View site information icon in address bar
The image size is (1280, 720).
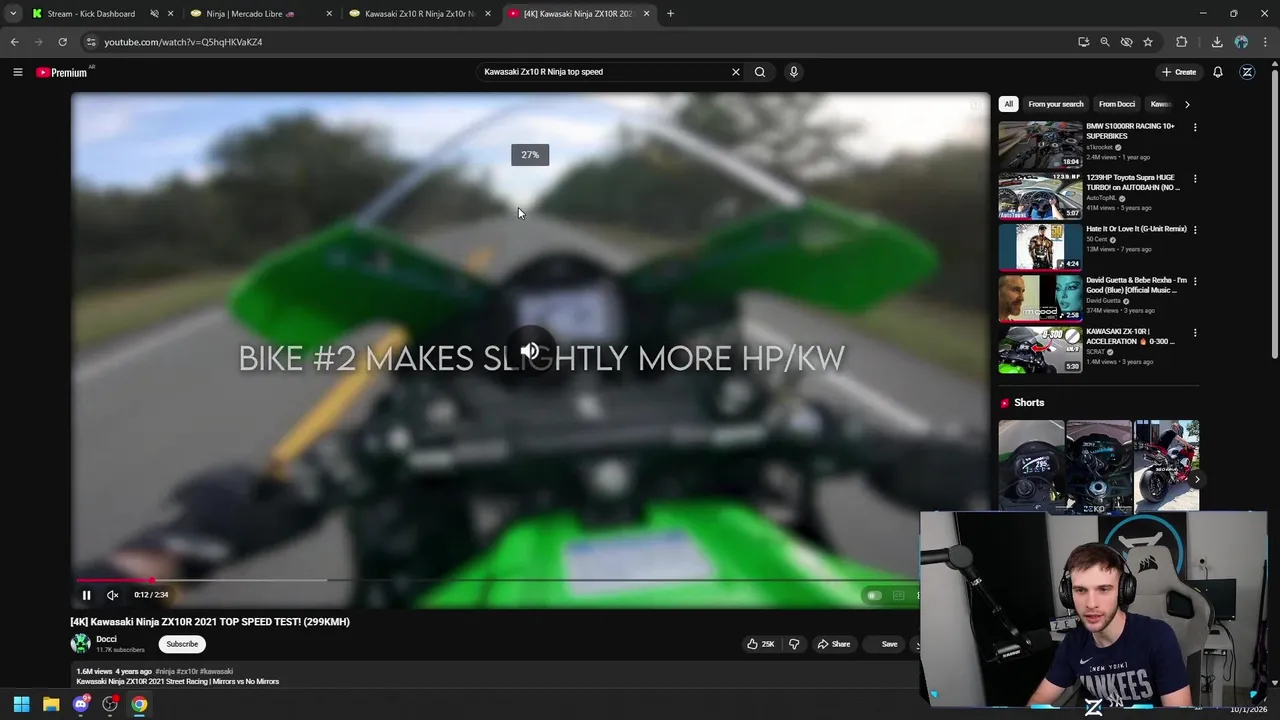tap(90, 42)
